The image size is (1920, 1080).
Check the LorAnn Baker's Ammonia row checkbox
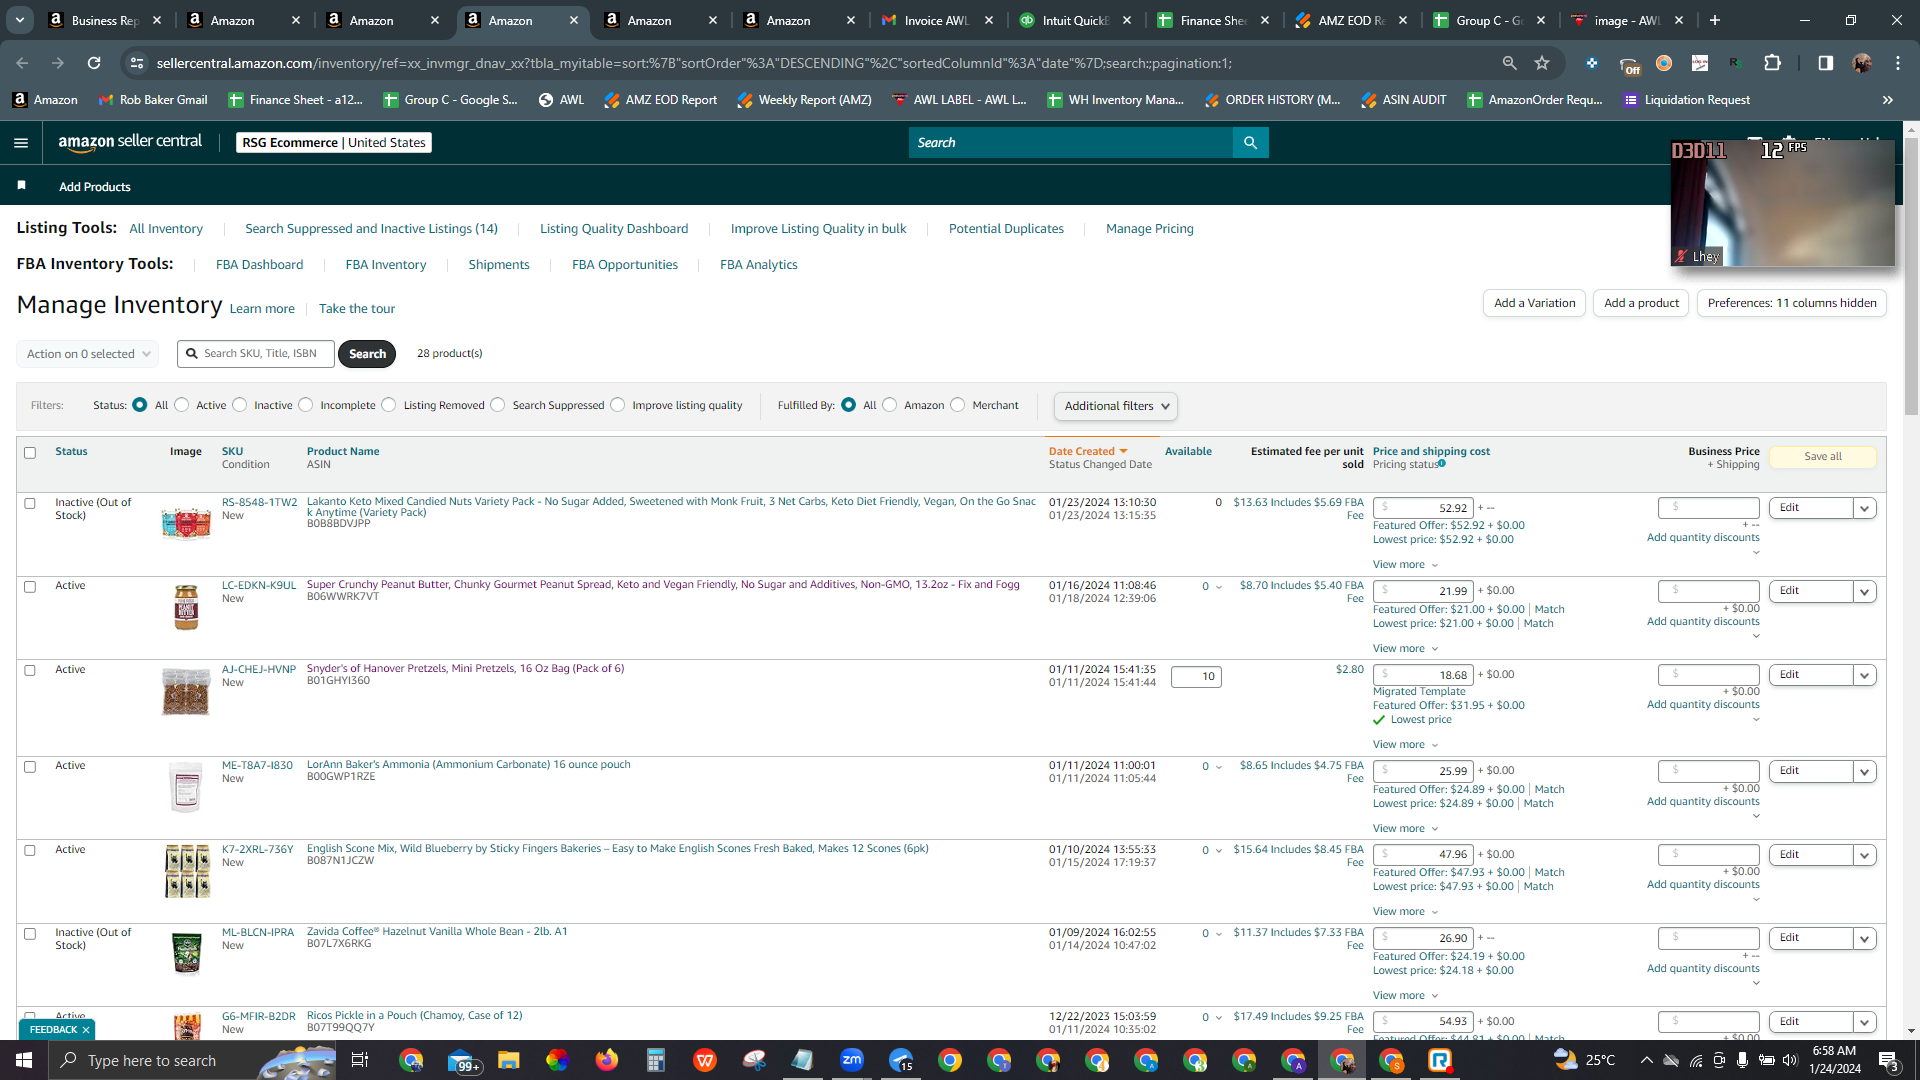pos(30,767)
